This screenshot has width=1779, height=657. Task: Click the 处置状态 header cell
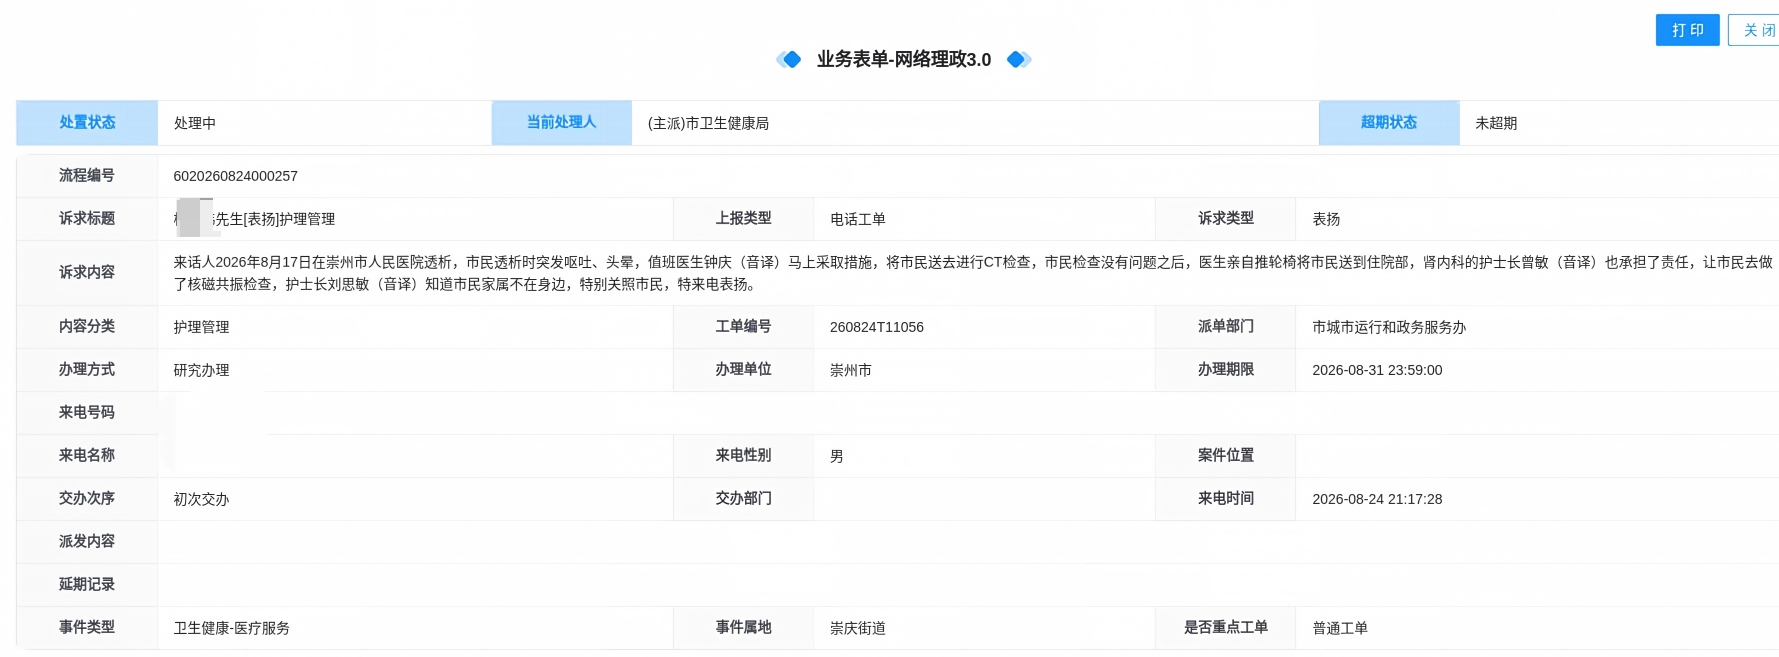87,123
